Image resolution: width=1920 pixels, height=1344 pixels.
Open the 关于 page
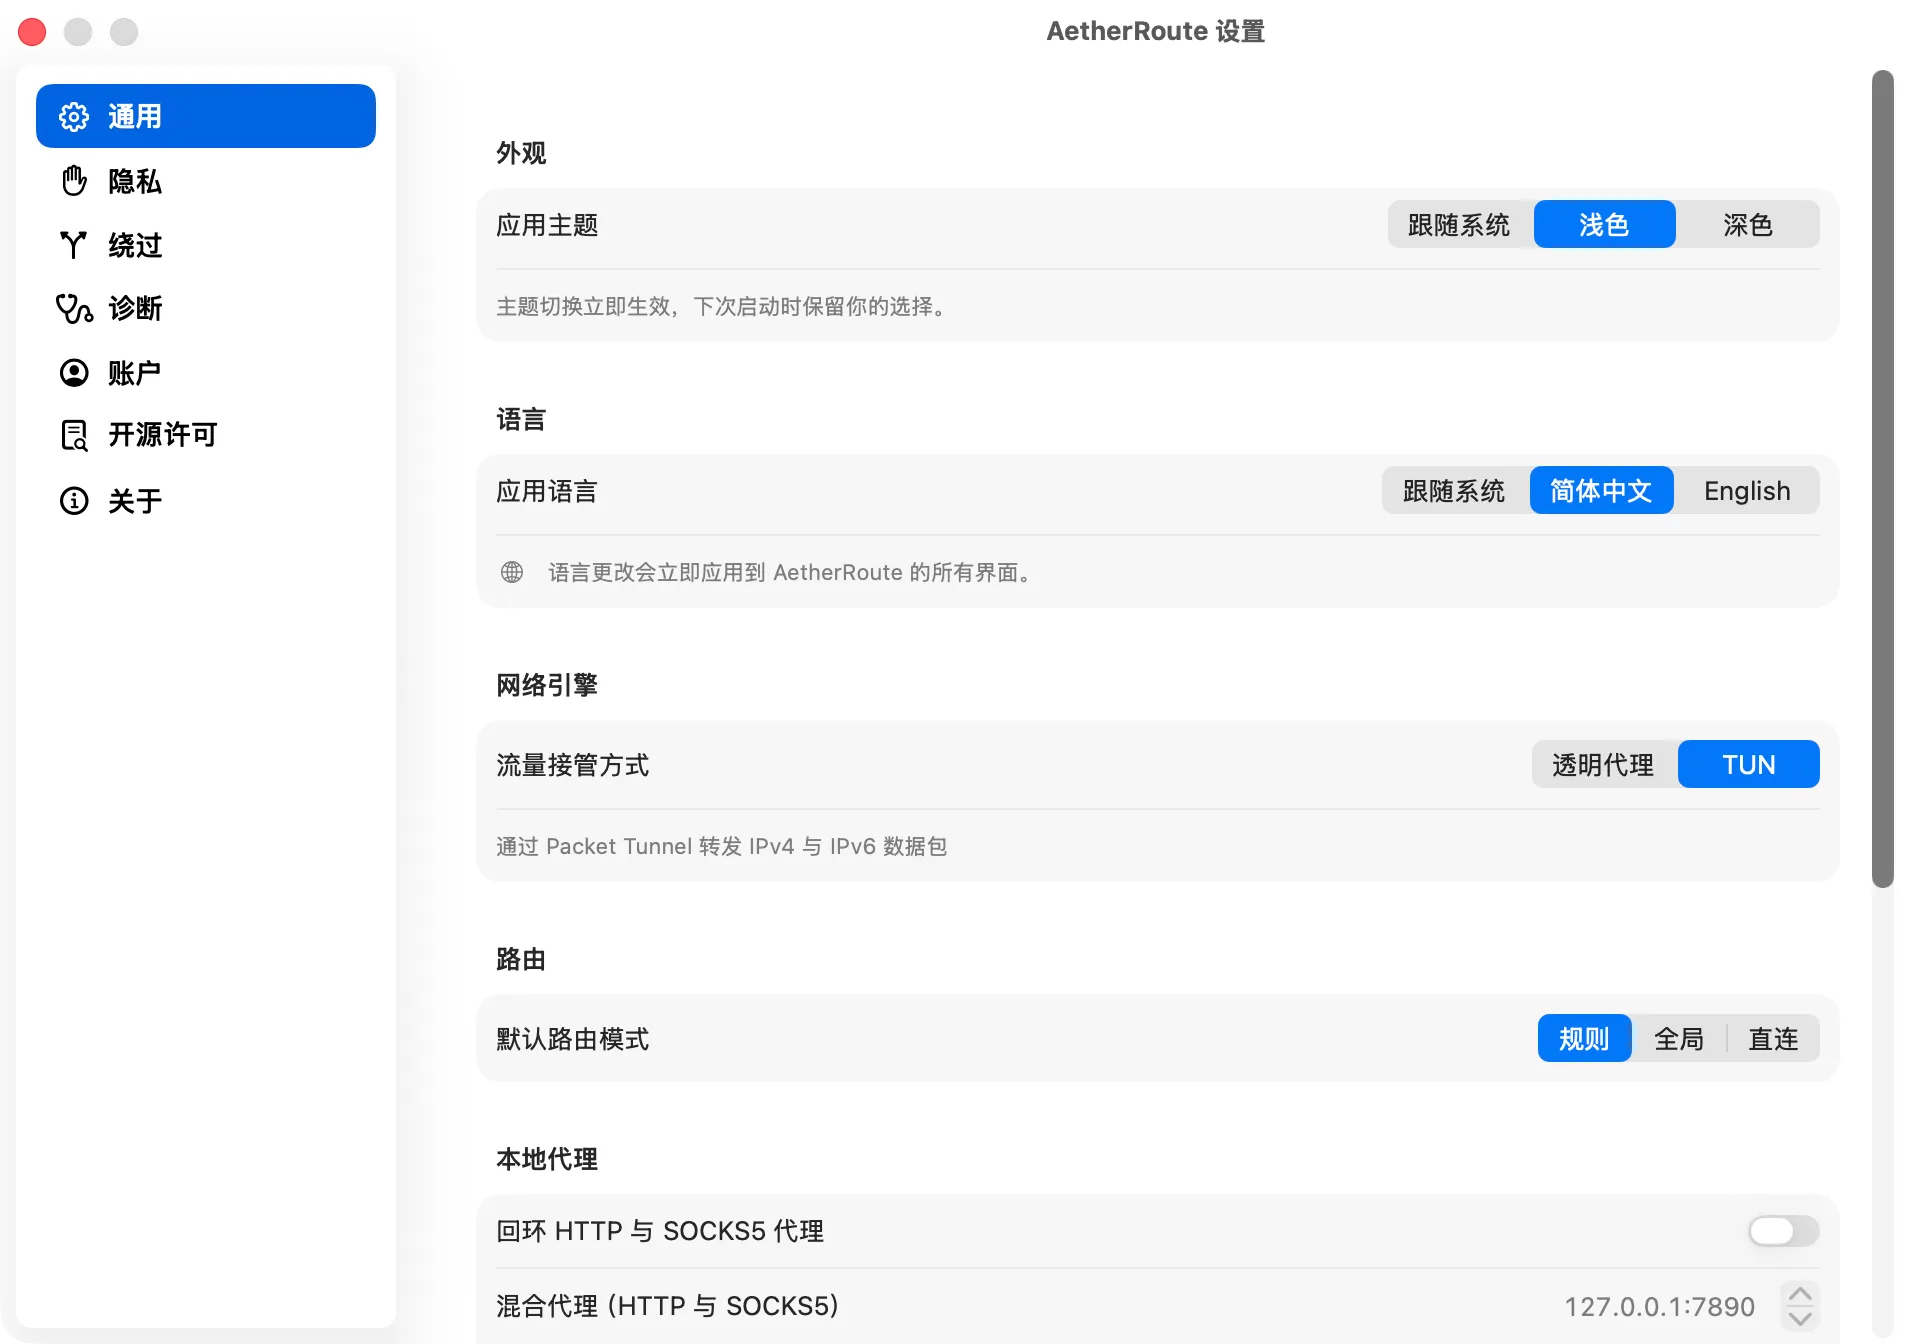[x=206, y=501]
